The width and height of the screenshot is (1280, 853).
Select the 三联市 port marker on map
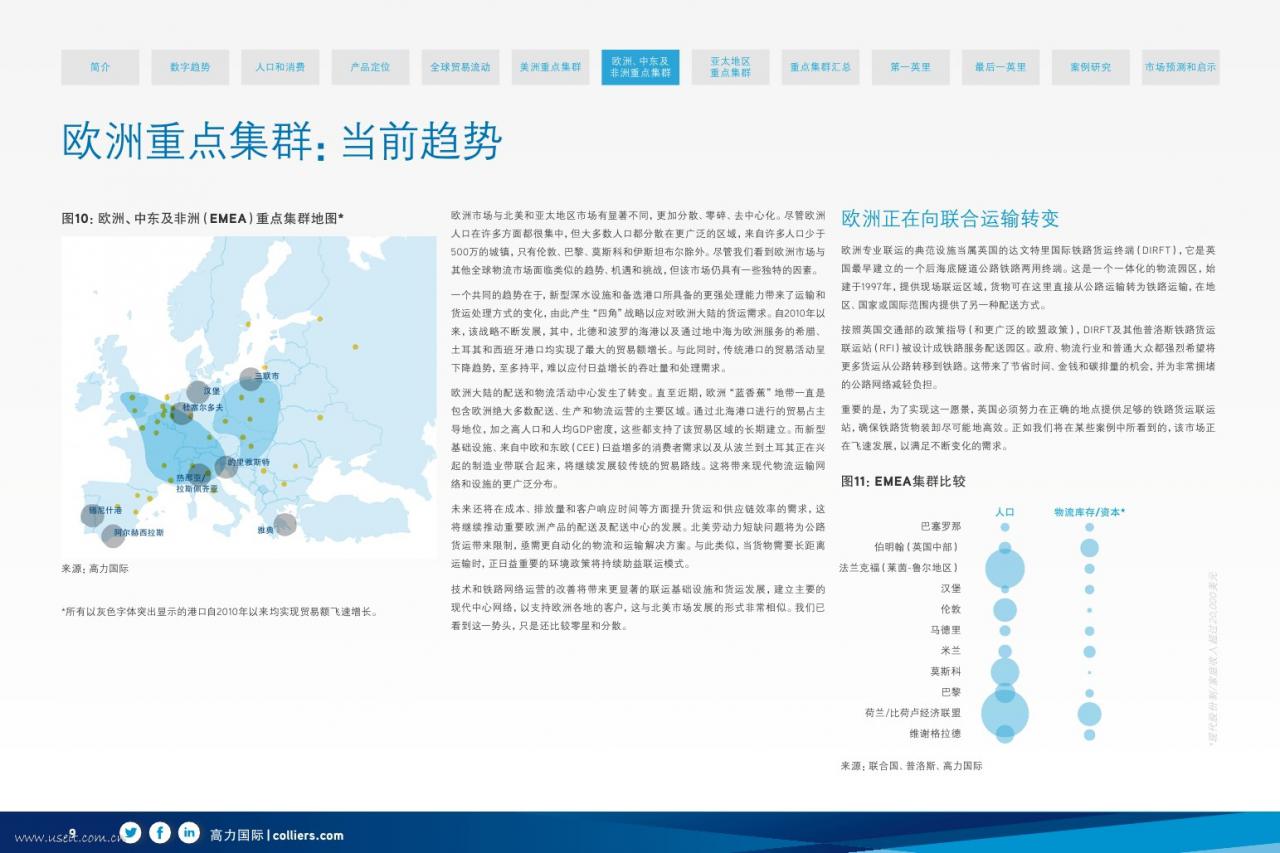click(249, 379)
